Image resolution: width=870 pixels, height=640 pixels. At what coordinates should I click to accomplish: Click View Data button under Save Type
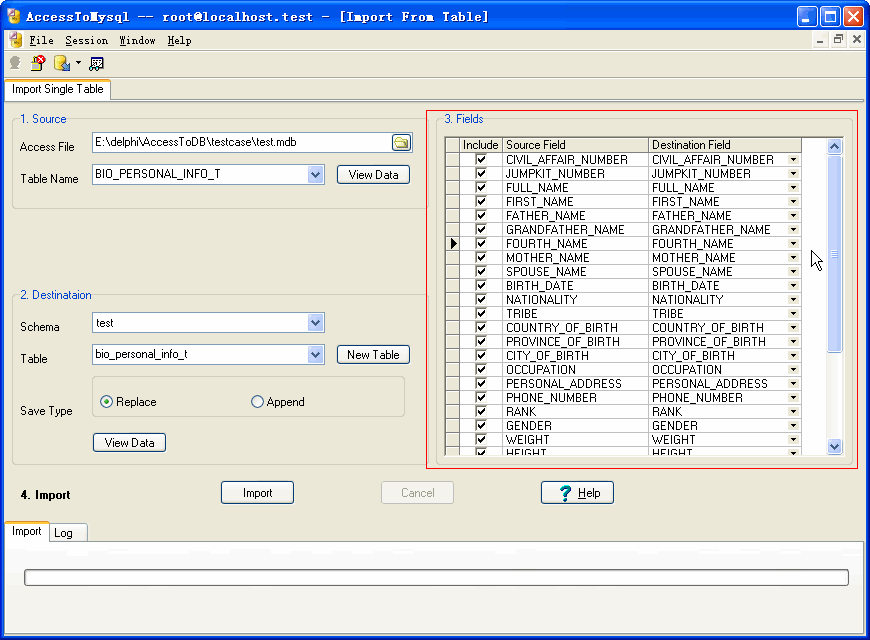pyautogui.click(x=129, y=443)
